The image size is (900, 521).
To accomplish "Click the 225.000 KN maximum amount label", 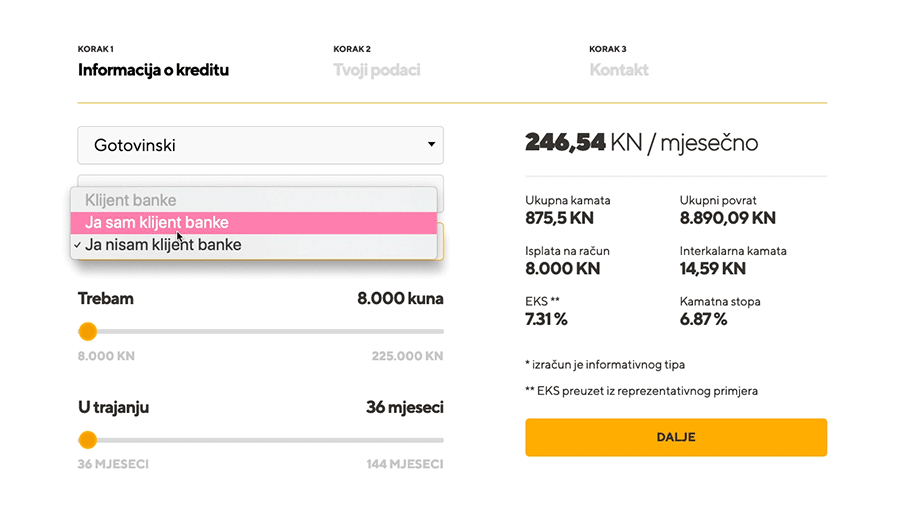I will (x=408, y=356).
